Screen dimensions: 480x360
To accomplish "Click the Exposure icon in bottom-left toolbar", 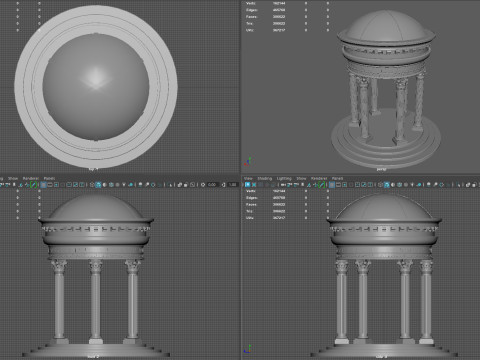I will click(203, 185).
